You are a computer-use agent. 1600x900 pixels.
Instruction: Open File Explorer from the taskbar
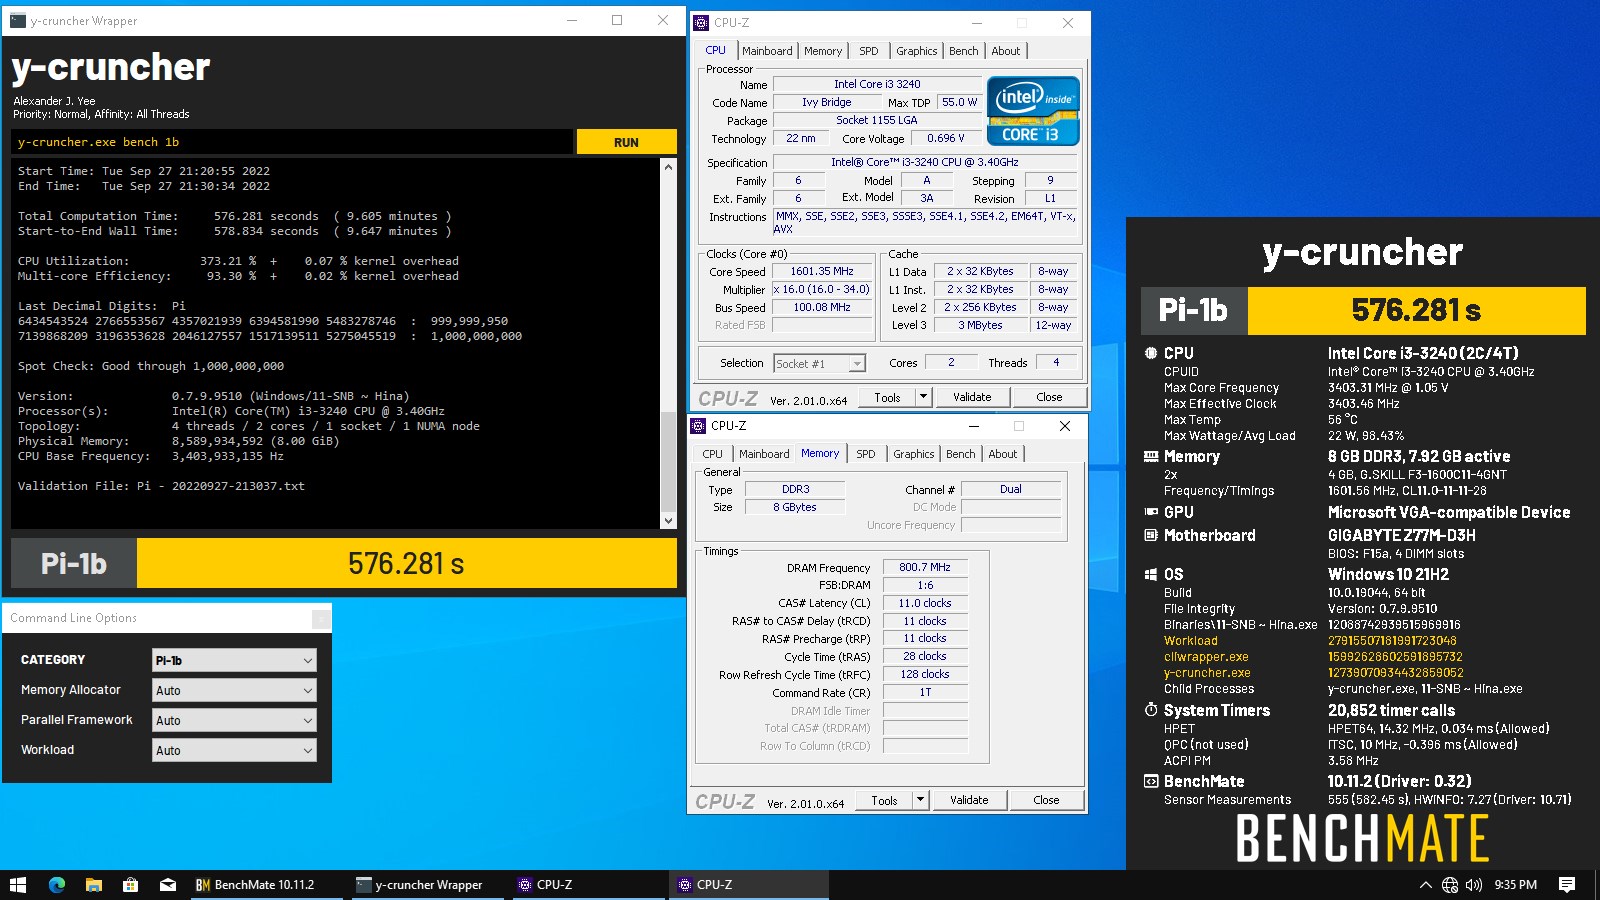click(93, 885)
